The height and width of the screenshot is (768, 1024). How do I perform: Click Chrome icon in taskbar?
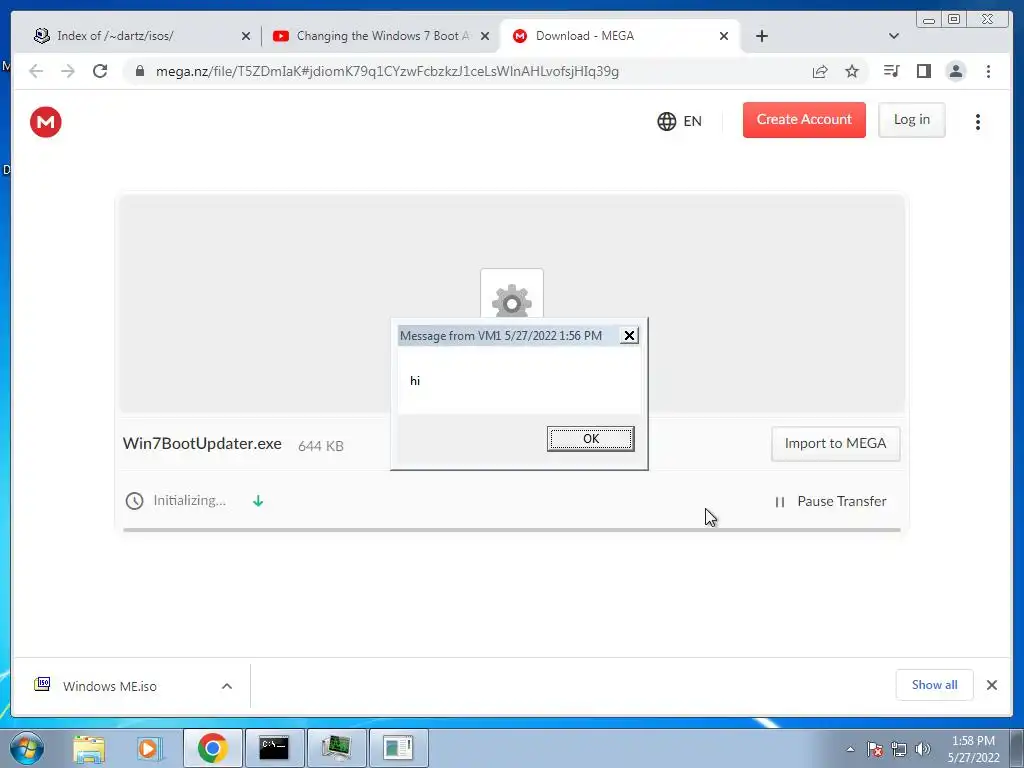(212, 748)
